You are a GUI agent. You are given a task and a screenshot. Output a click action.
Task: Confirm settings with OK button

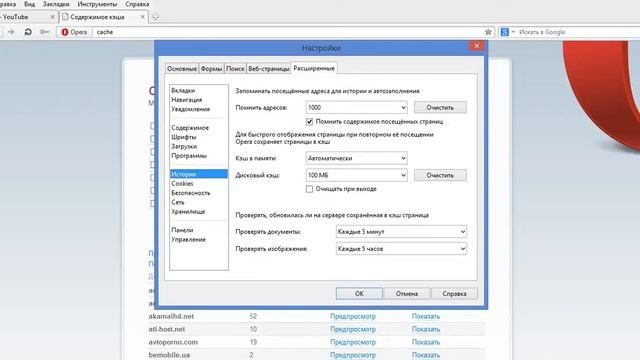tap(359, 293)
